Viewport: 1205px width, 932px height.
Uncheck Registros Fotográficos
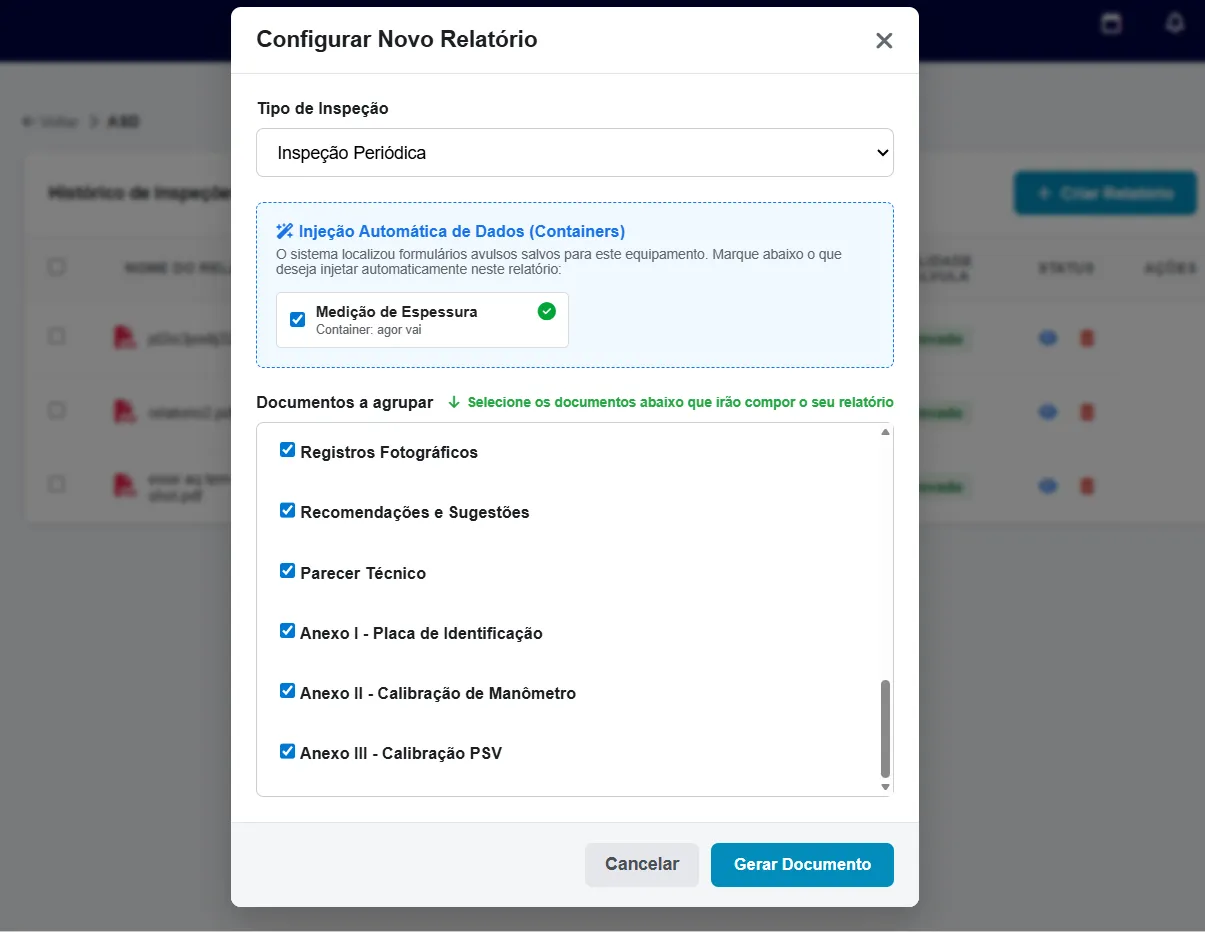point(288,451)
